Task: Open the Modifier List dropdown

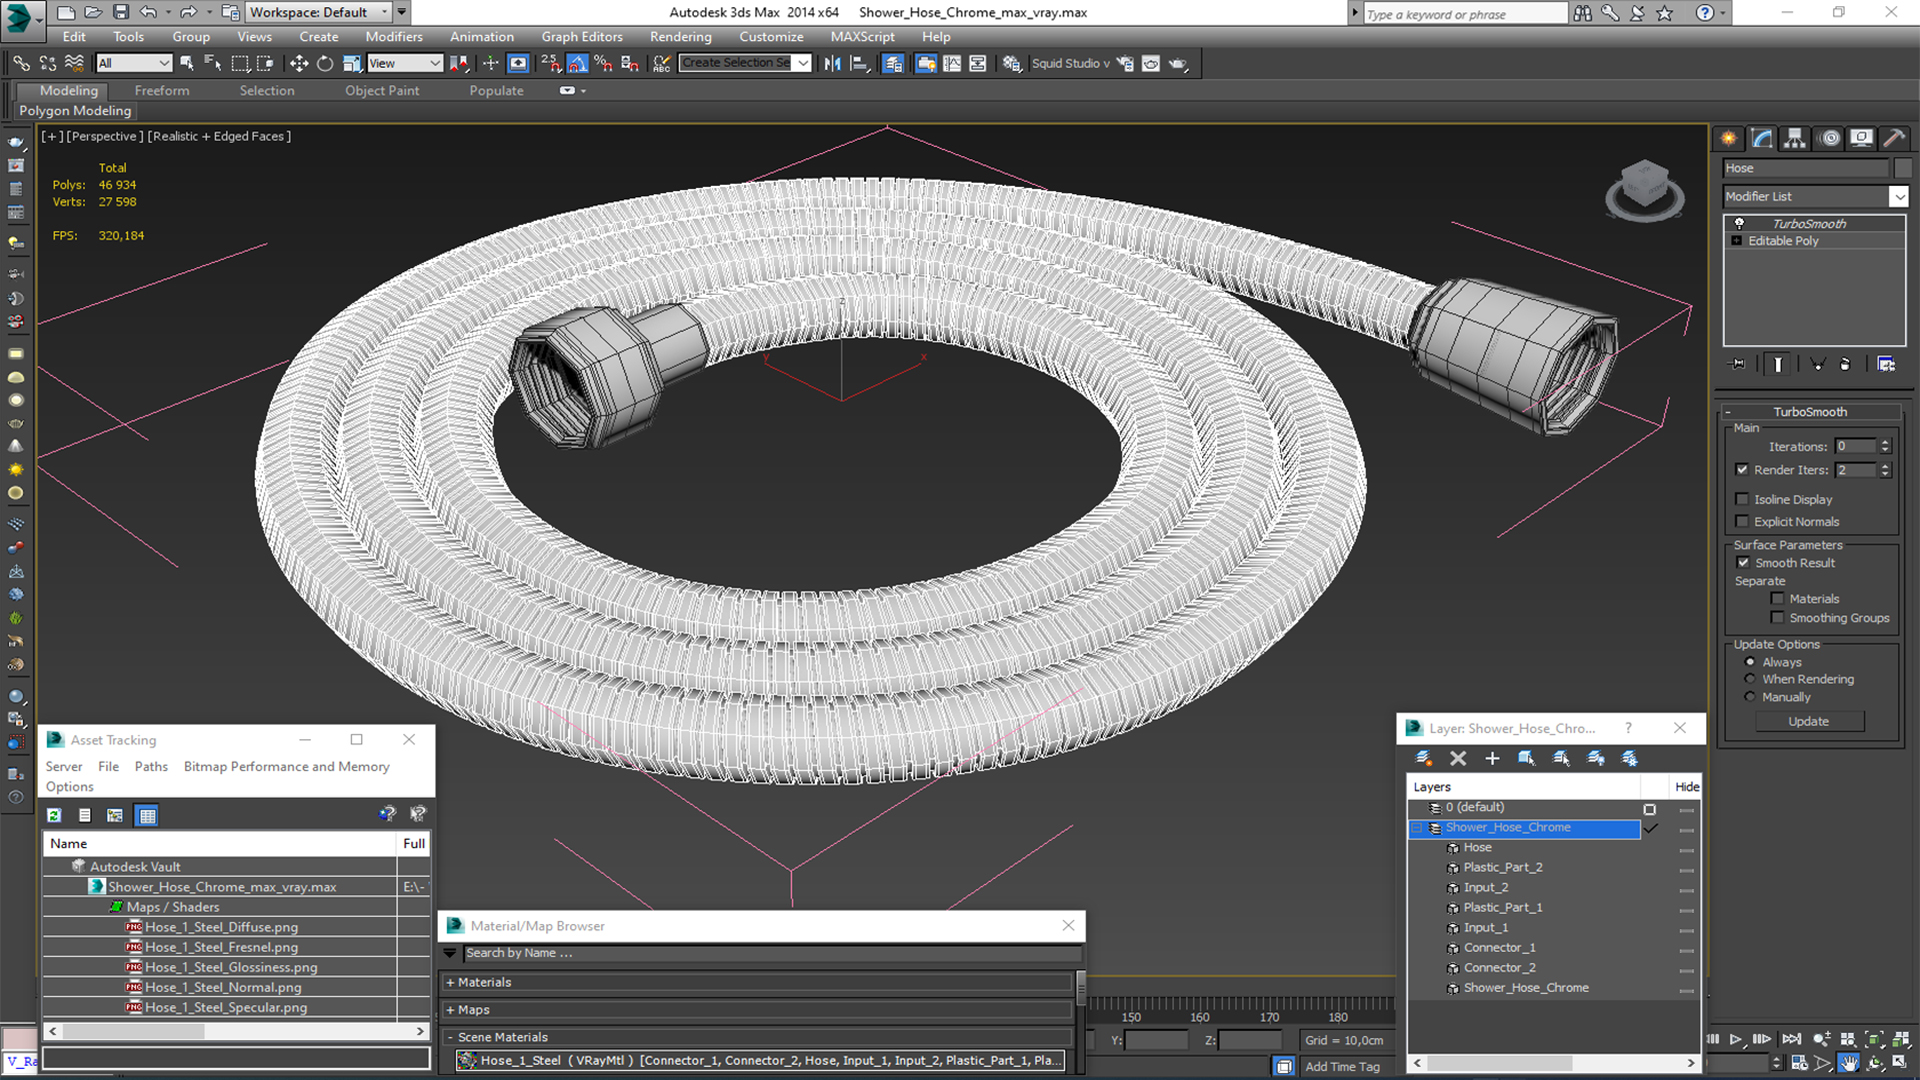Action: (x=1898, y=197)
